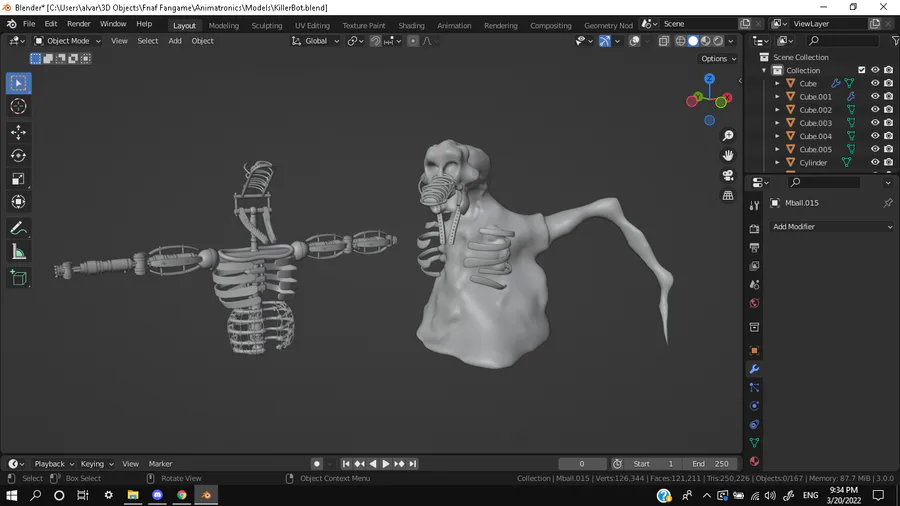900x506 pixels.
Task: Click the Options button in the viewport
Action: point(718,59)
